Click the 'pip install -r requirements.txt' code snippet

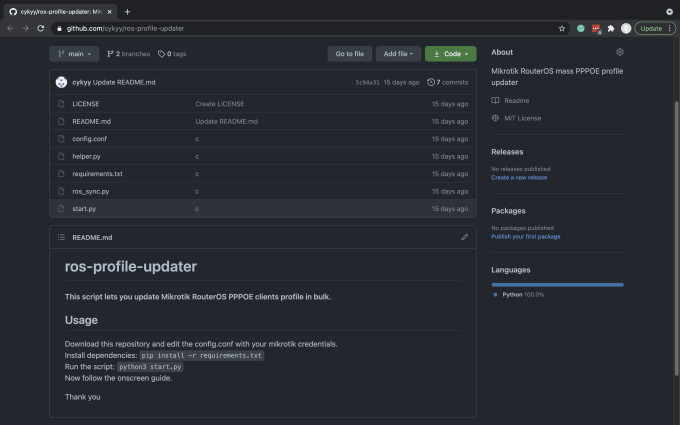pyautogui.click(x=202, y=355)
